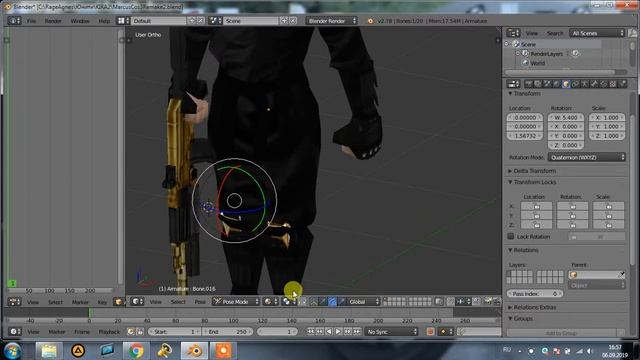
Task: Click the Pass Index field
Action: pos(535,293)
